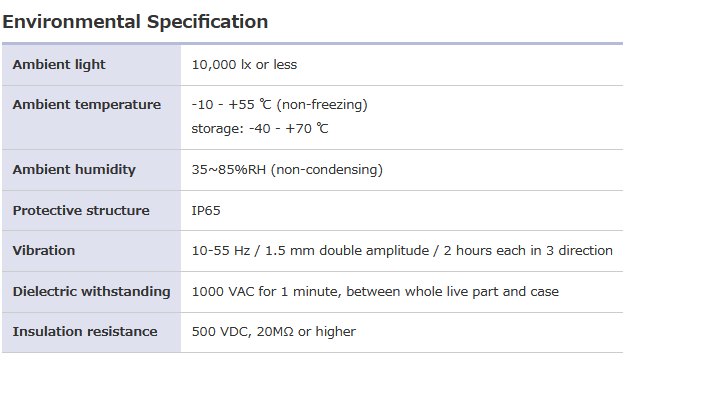Click the Environmental Specification heading

point(135,21)
